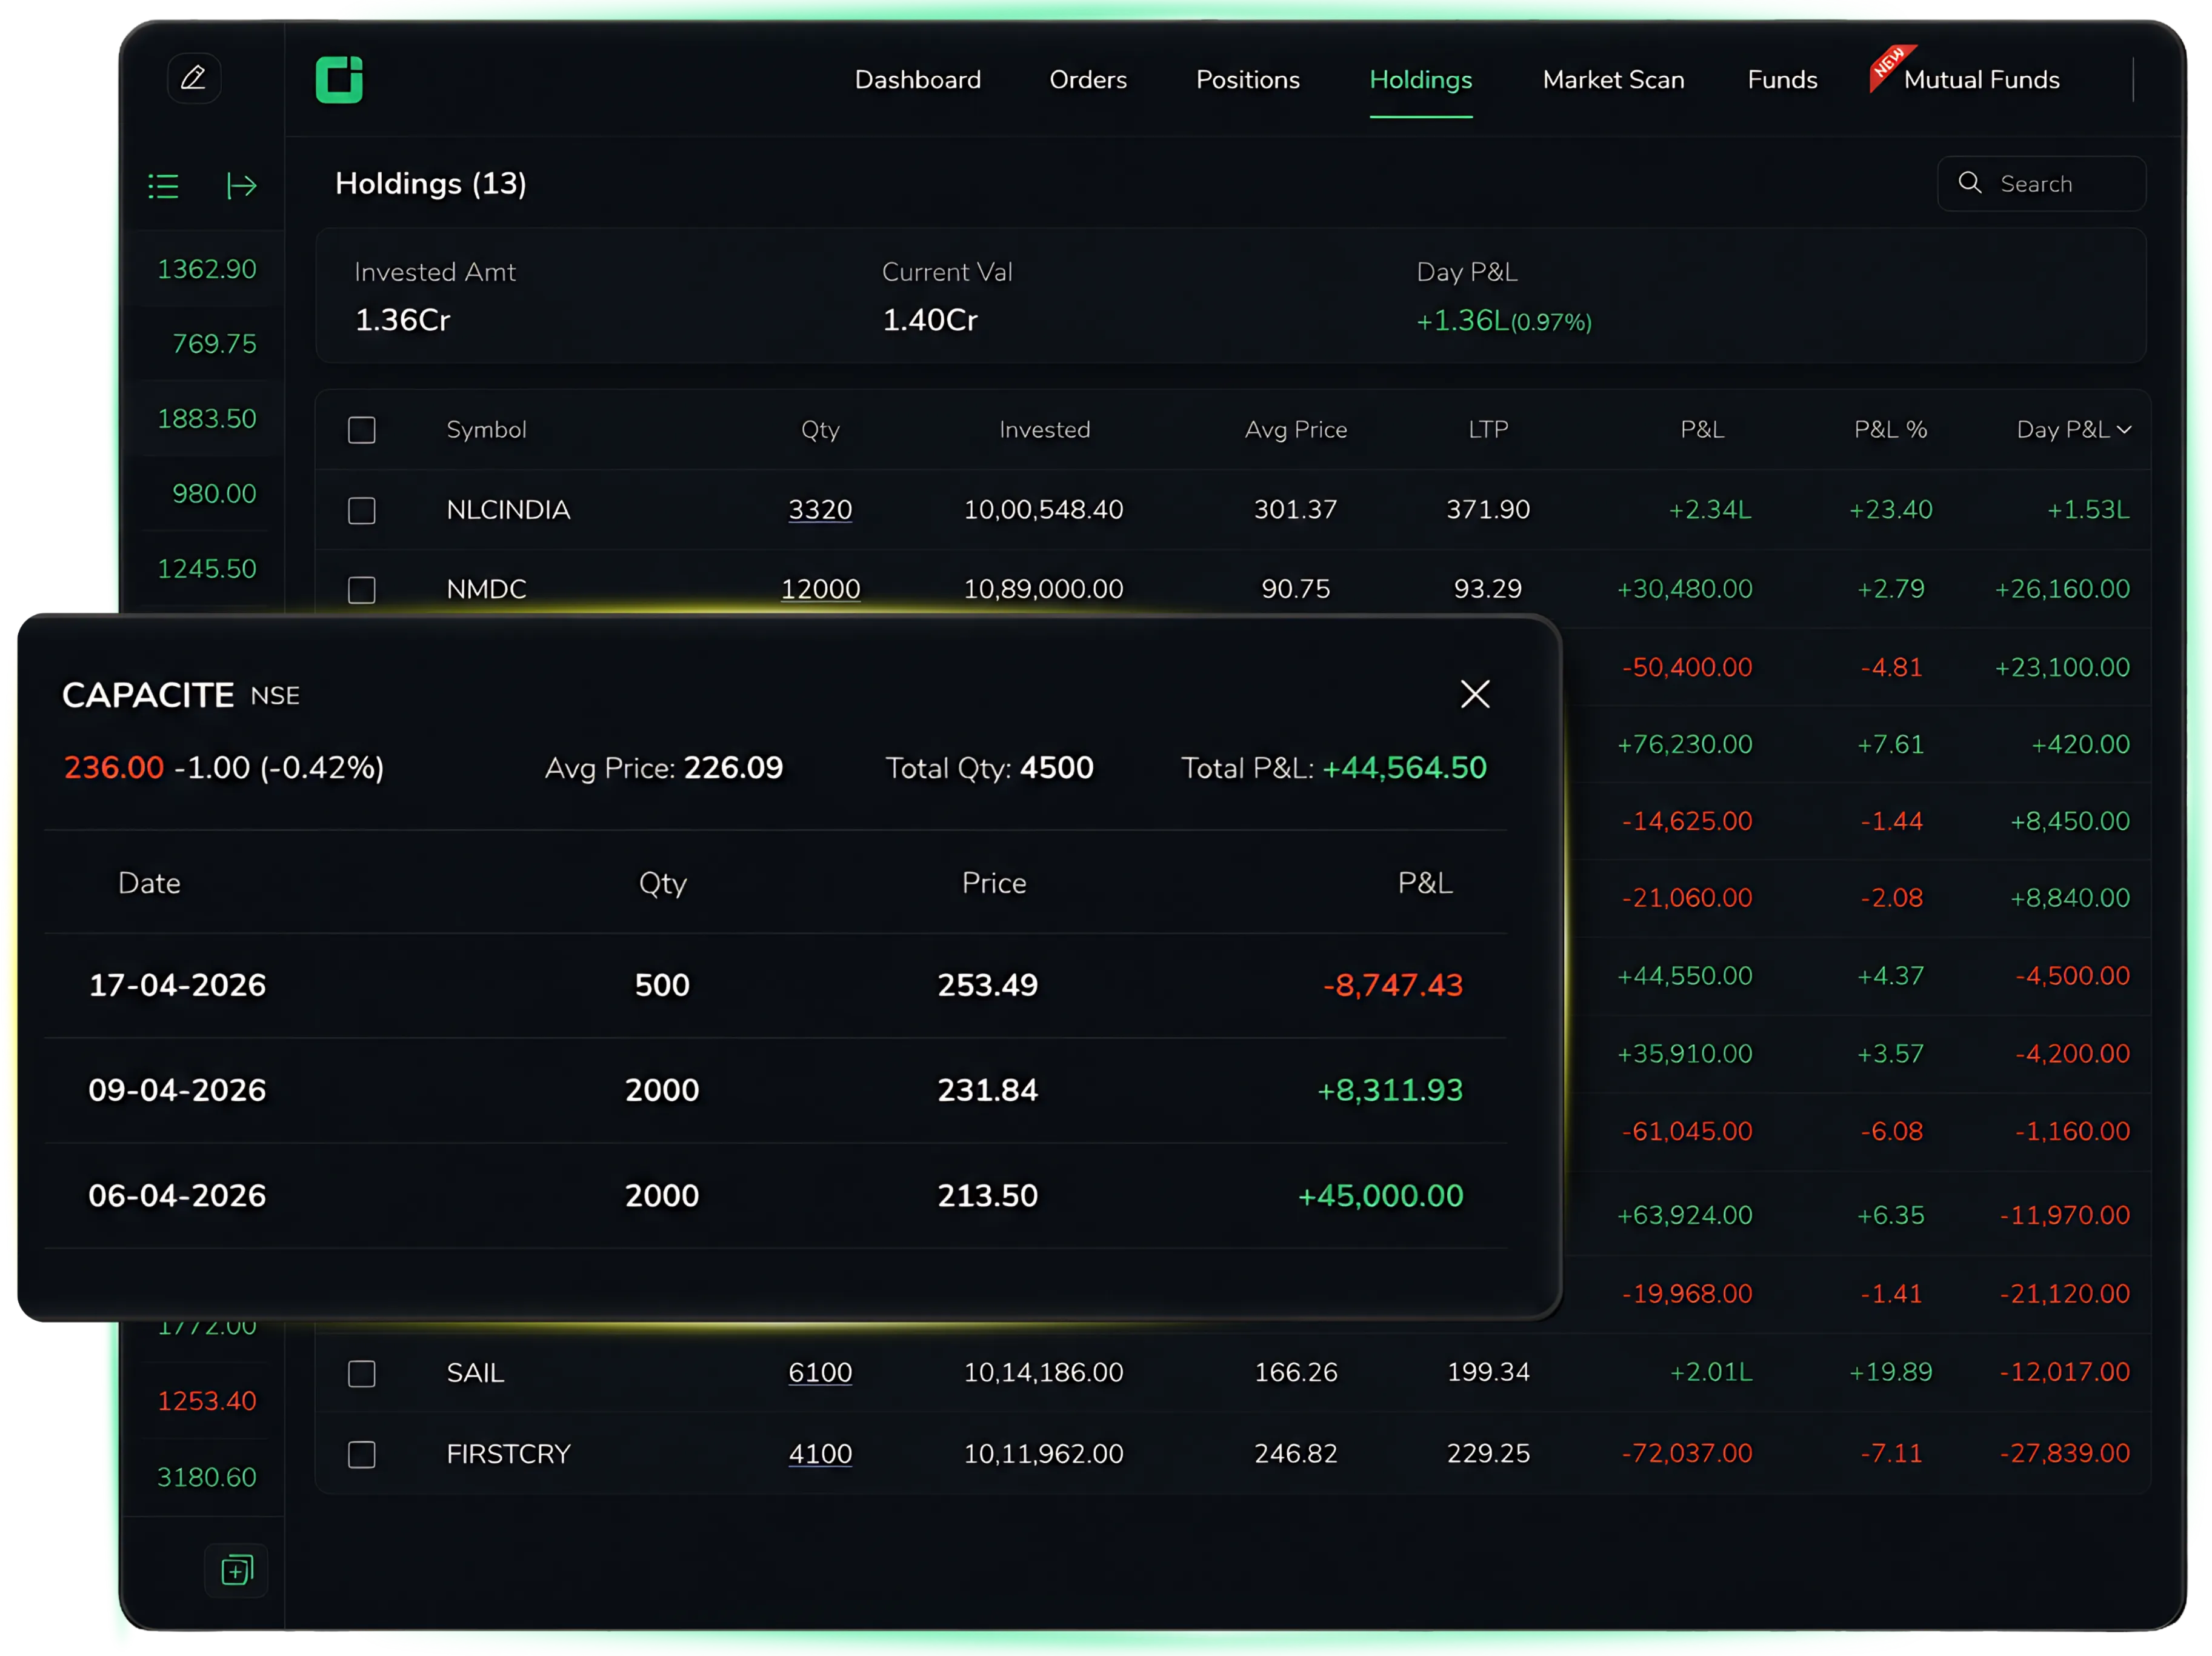Sort by the LTP column header

tap(1488, 430)
